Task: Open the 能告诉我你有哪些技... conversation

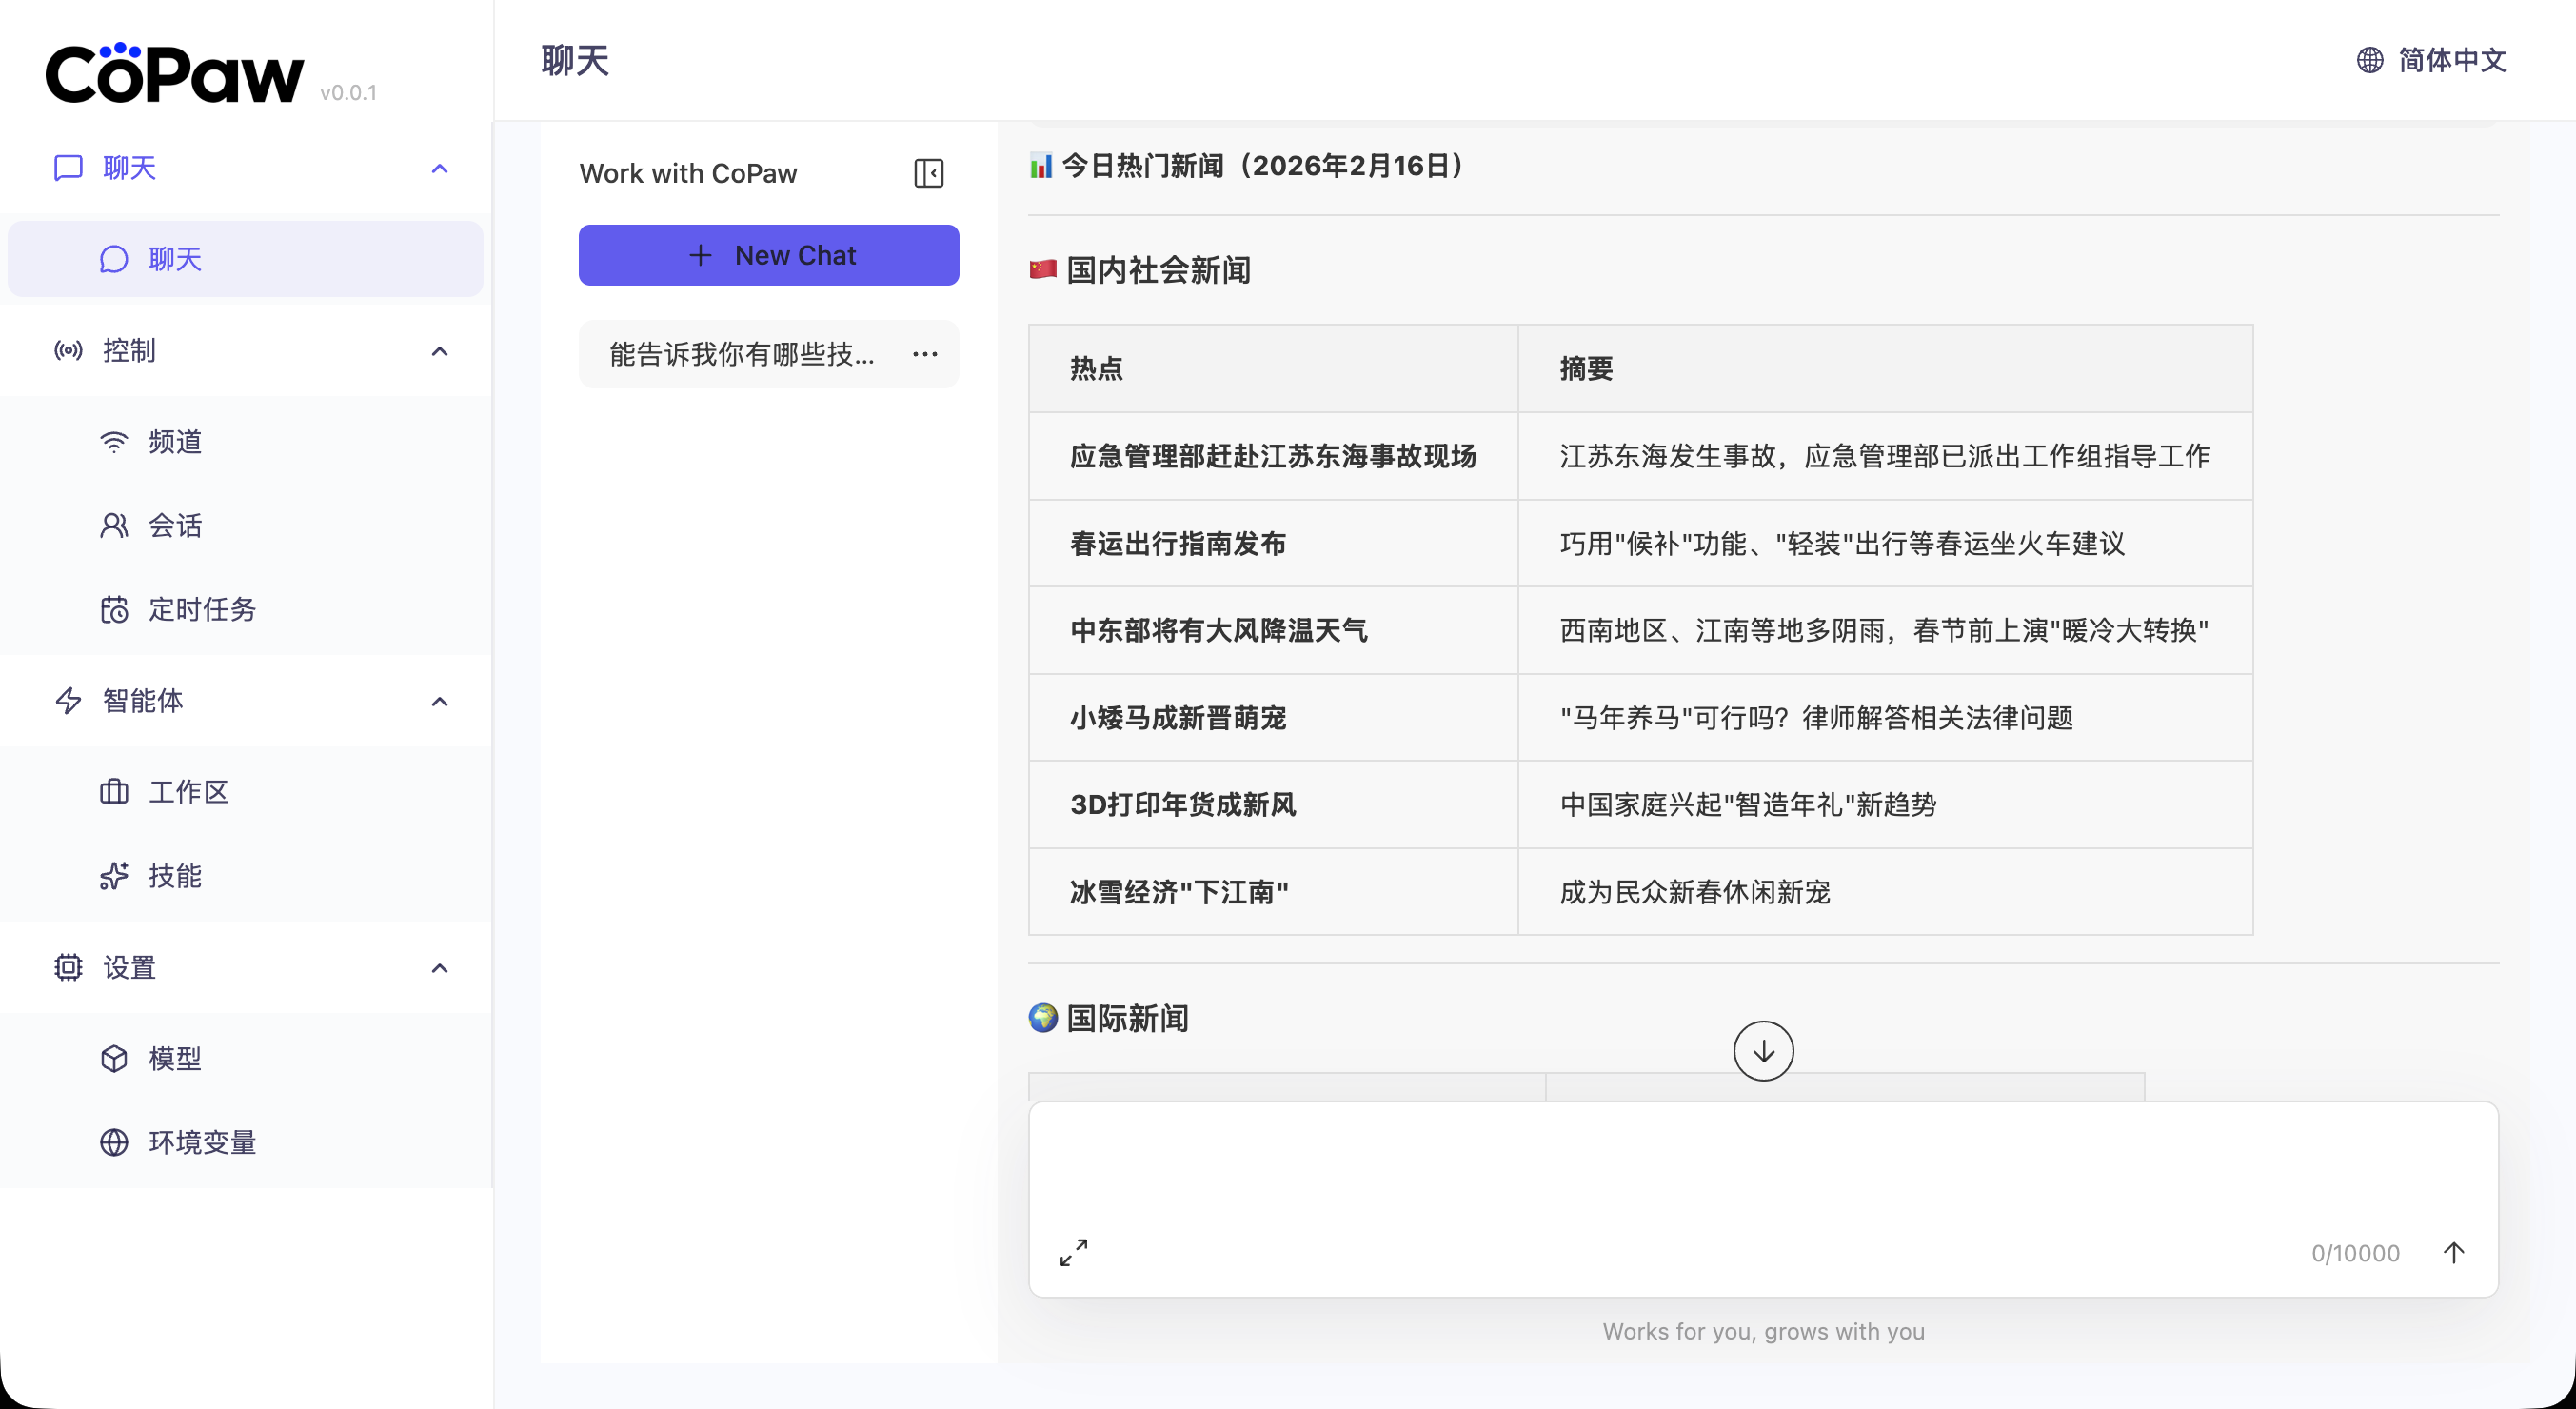Action: (741, 354)
